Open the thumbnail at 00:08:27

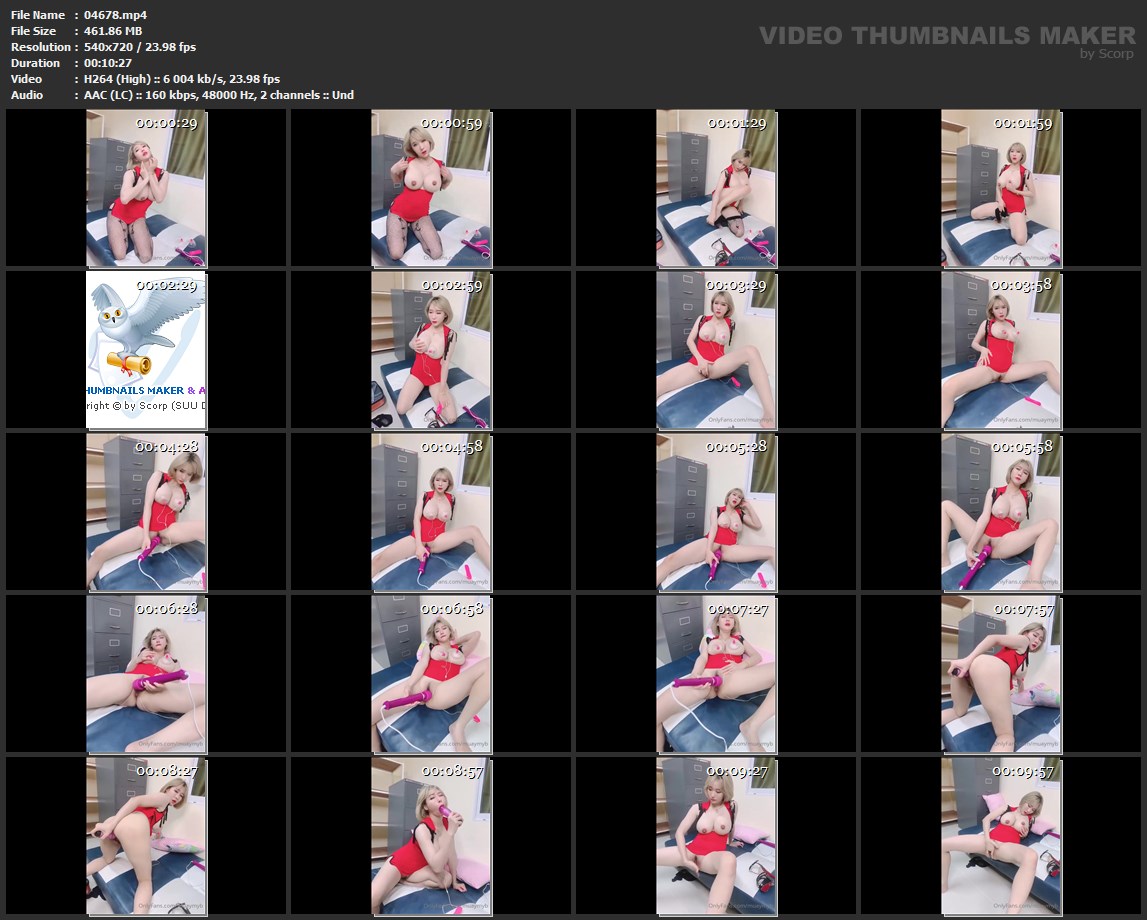[146, 835]
